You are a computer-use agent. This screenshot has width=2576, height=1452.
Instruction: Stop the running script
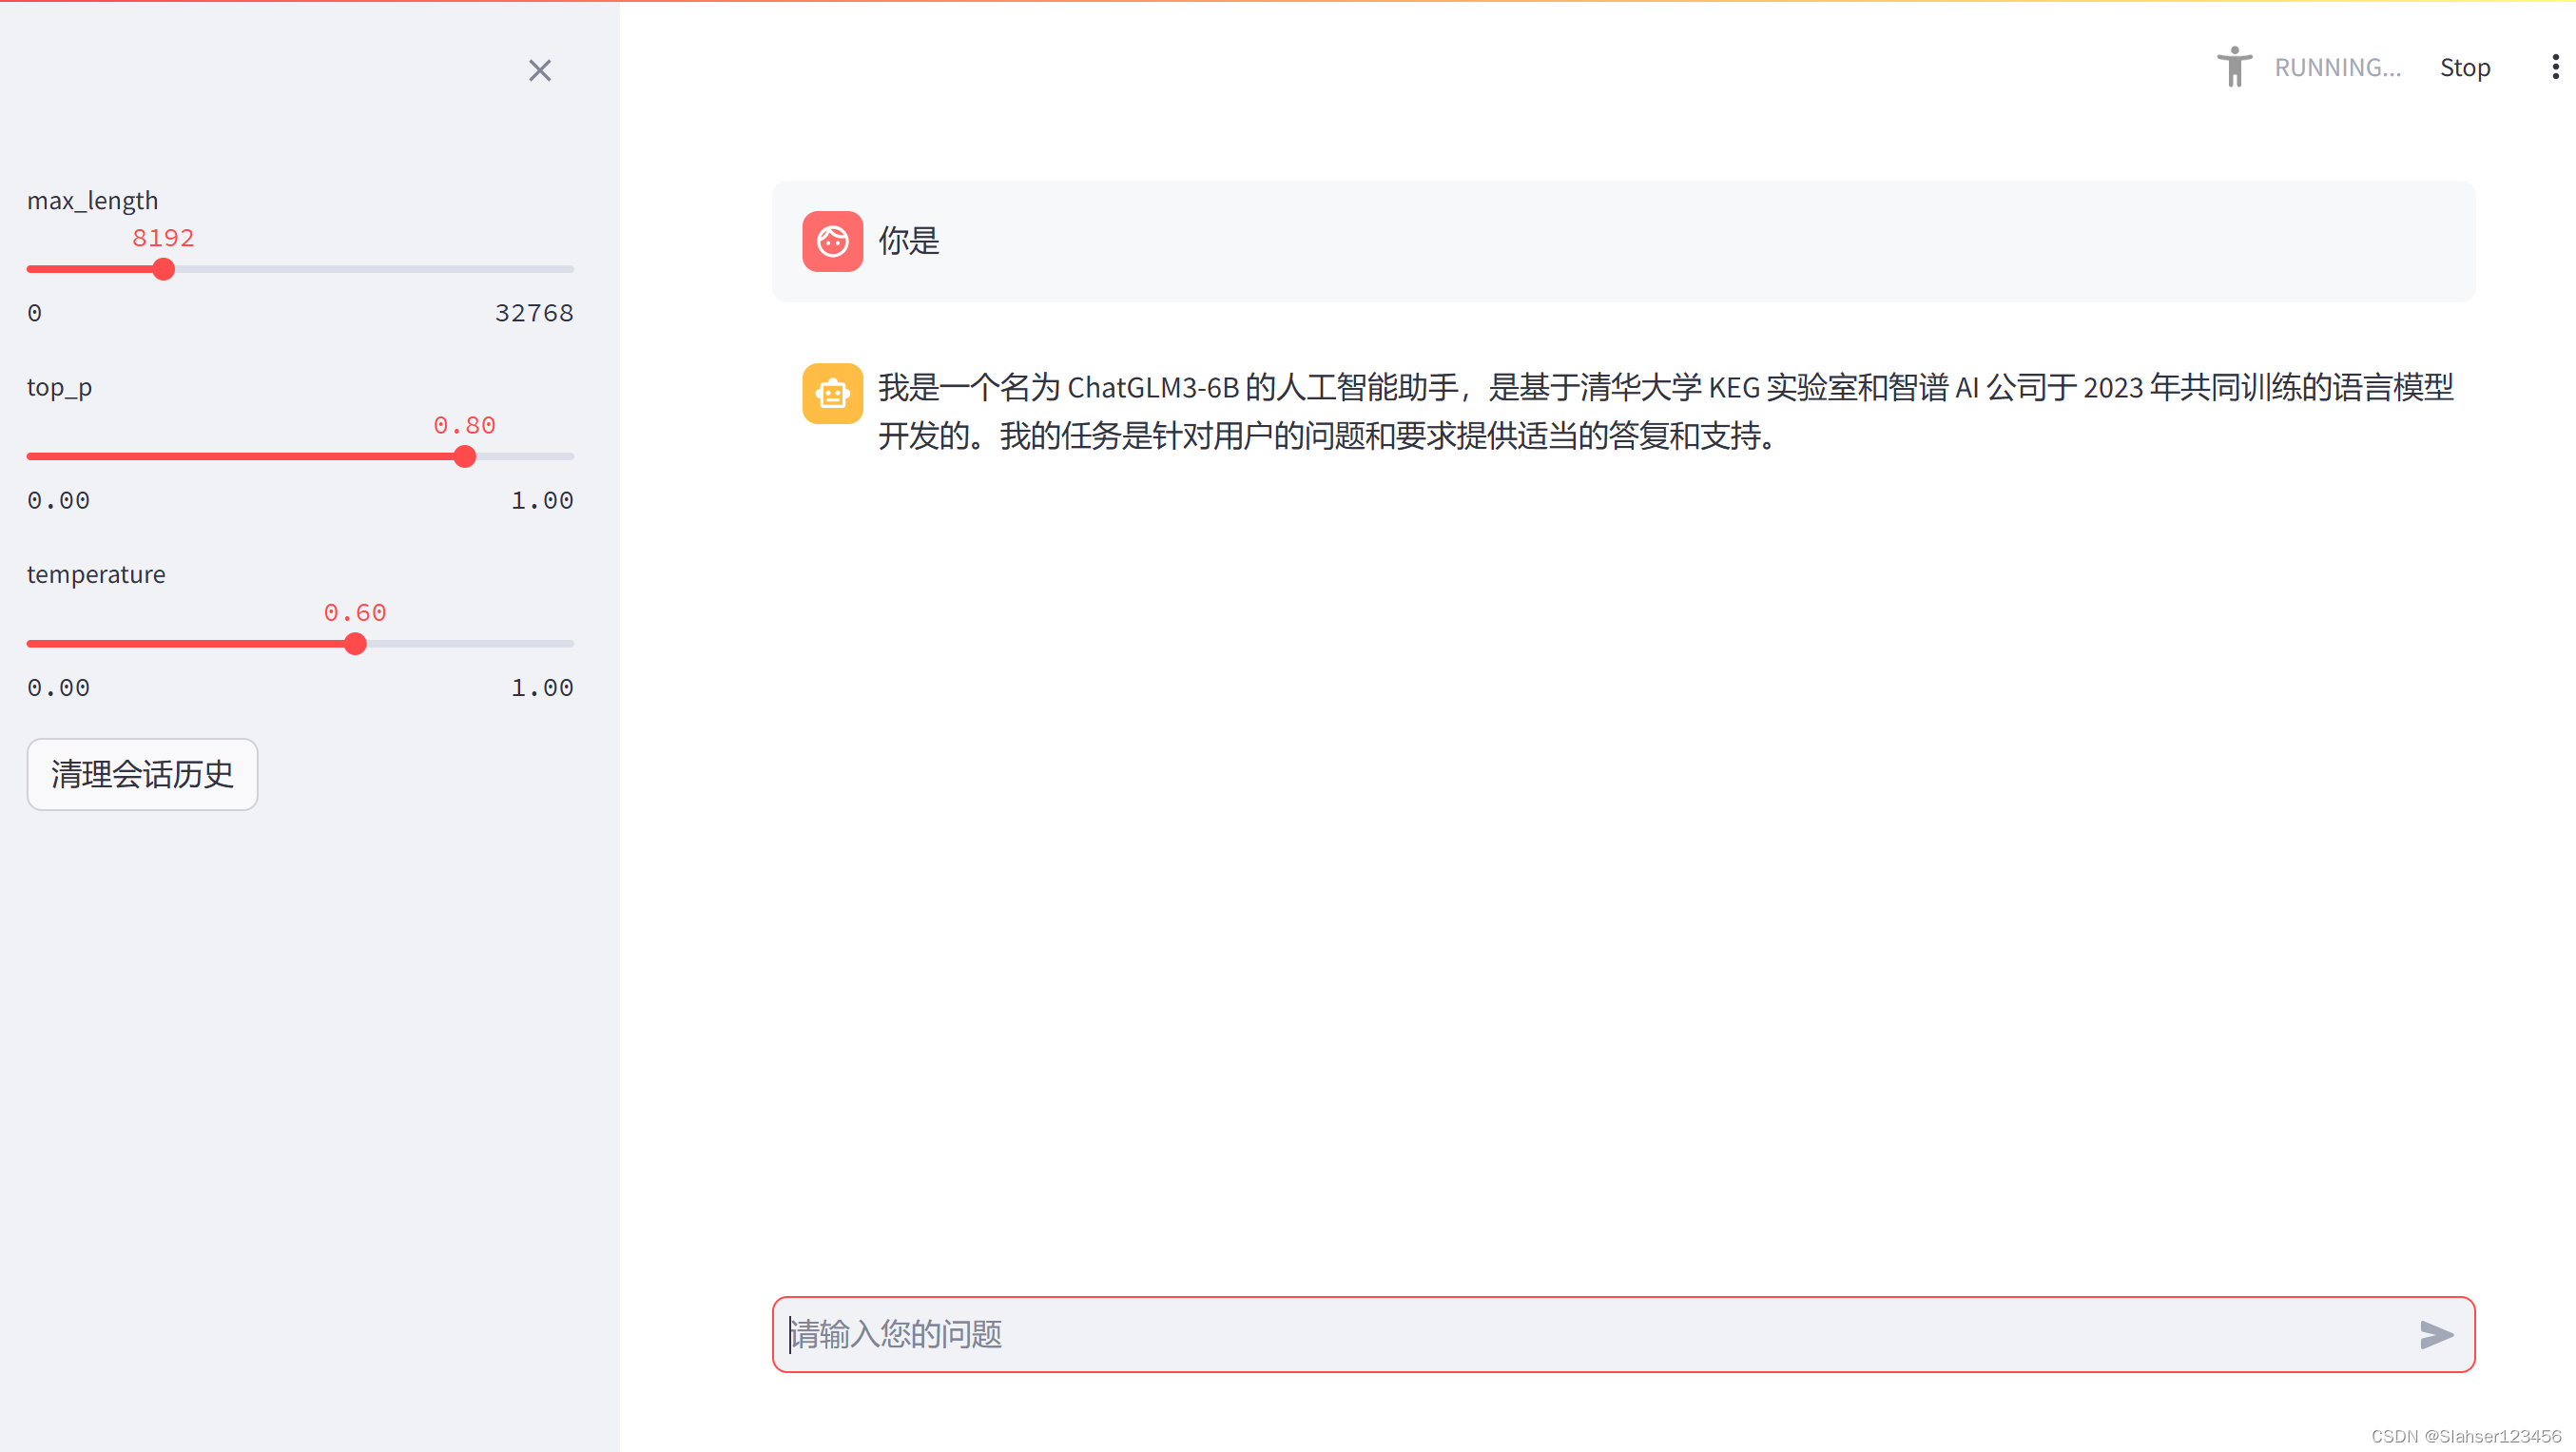tap(2464, 67)
